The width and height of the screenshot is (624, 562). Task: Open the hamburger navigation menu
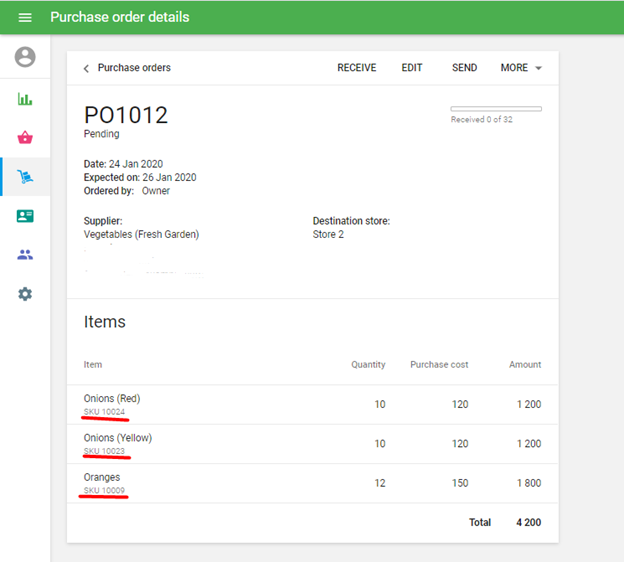pos(25,17)
